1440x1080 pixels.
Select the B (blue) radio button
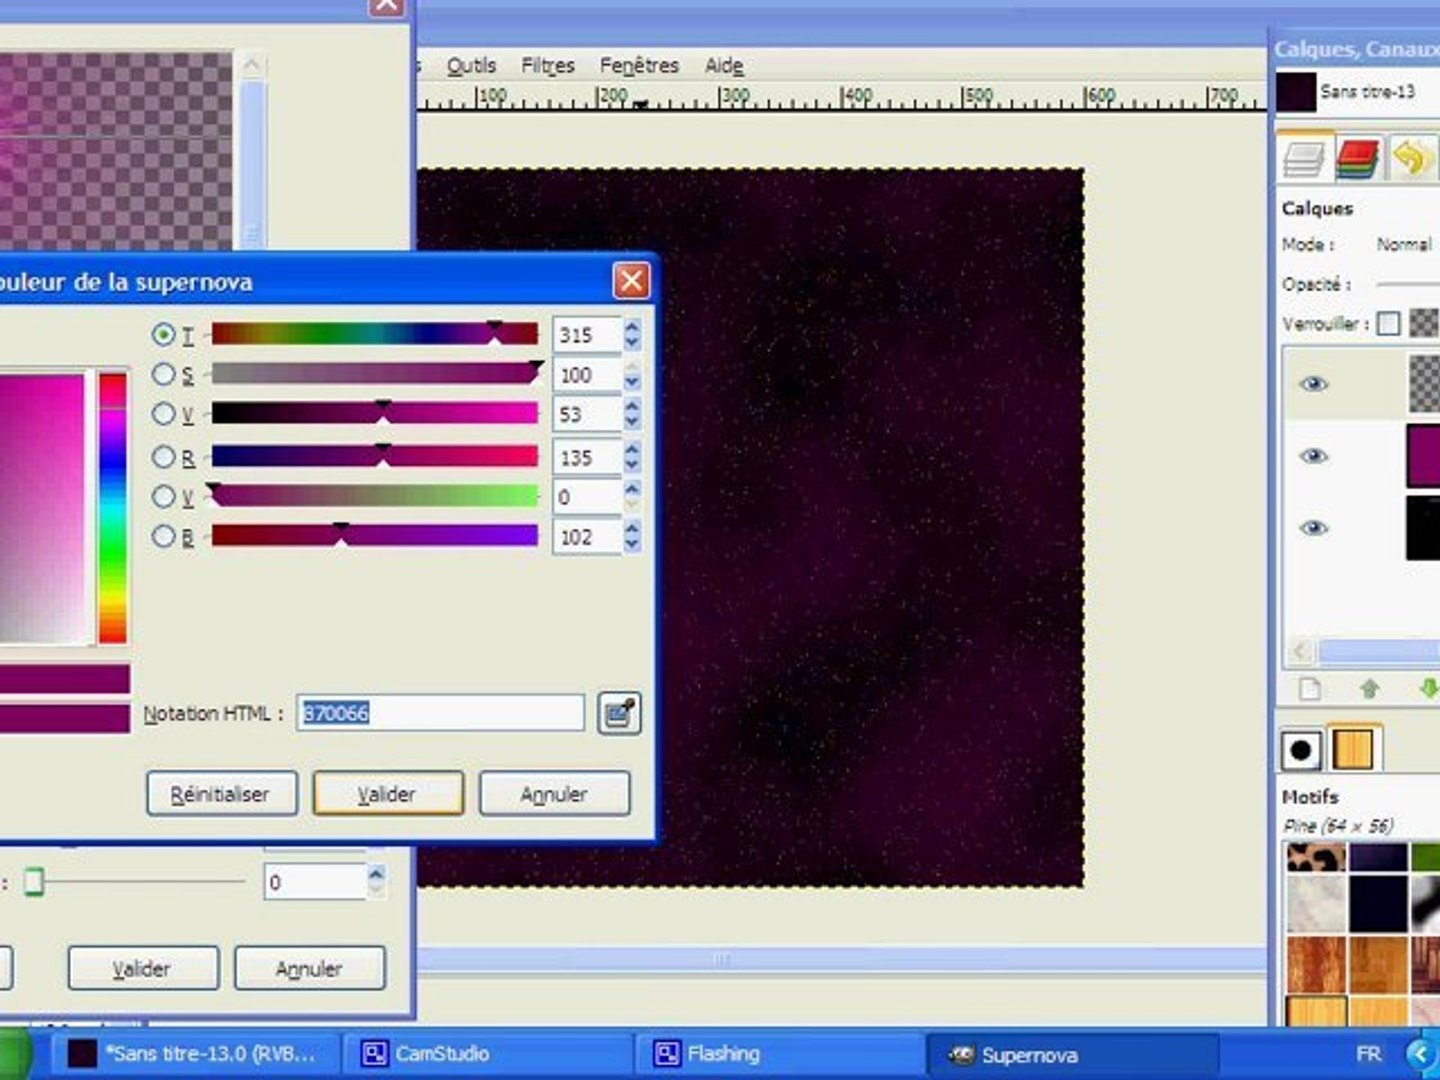point(163,536)
